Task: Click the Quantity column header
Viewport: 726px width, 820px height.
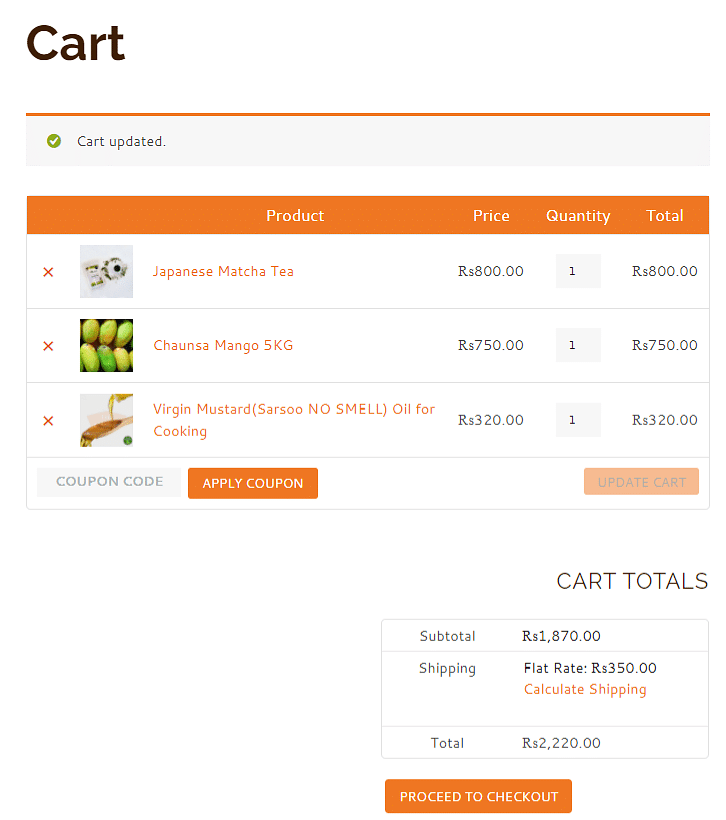Action: click(578, 215)
